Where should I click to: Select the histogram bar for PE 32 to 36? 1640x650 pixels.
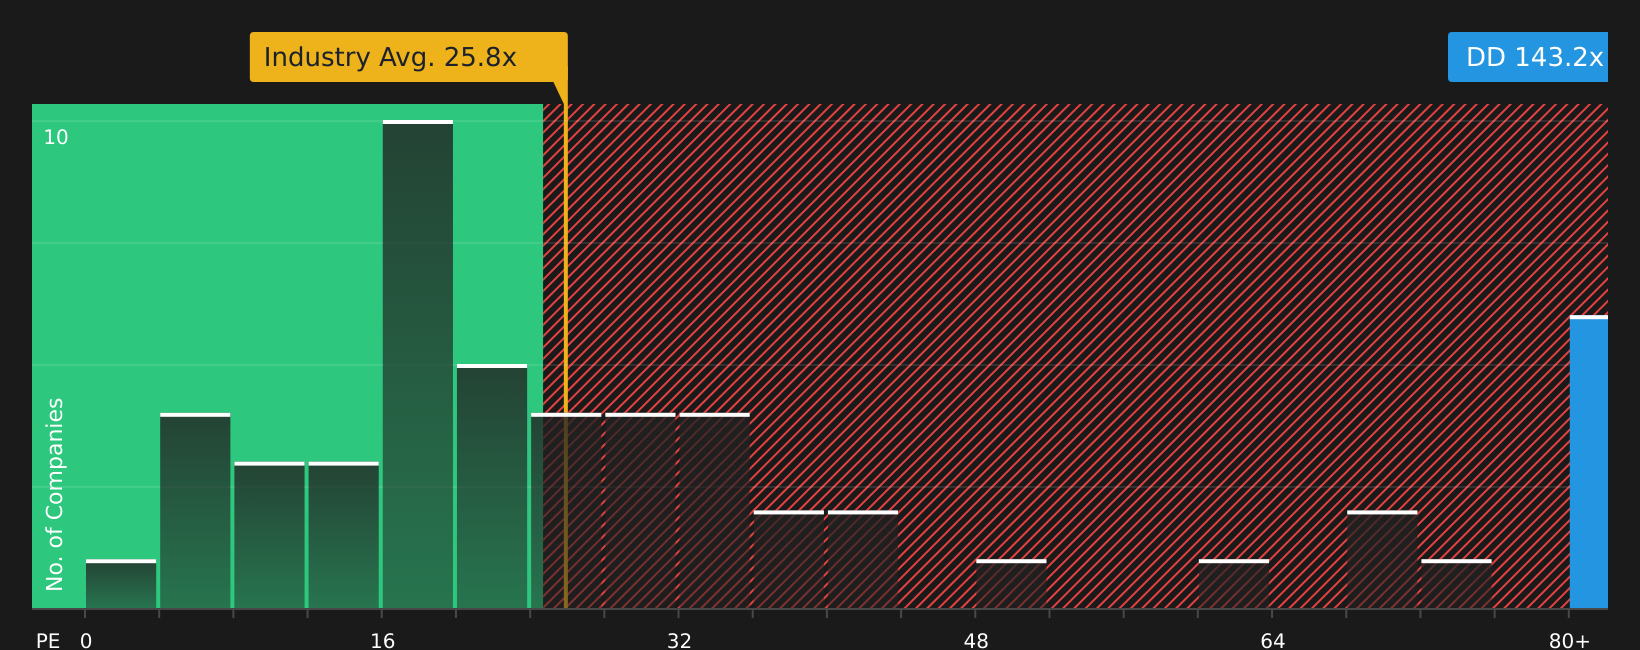click(714, 511)
